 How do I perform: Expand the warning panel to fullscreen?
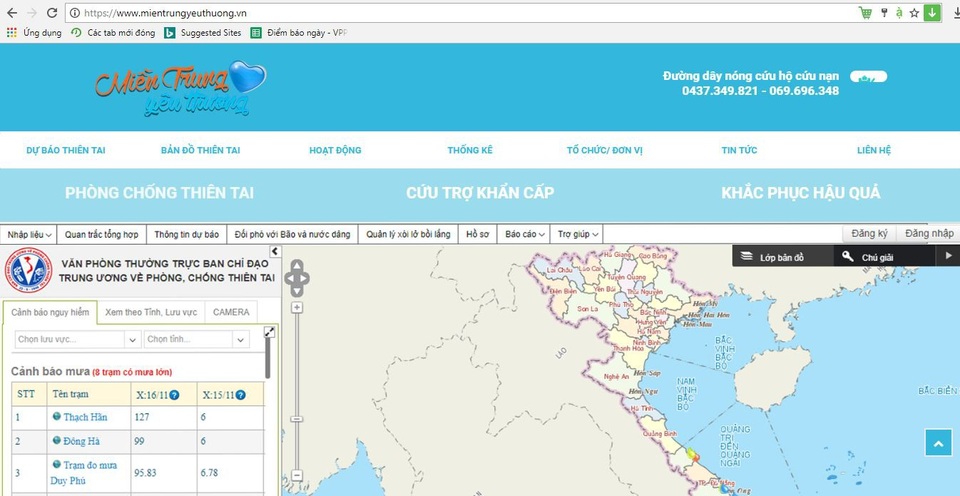269,332
